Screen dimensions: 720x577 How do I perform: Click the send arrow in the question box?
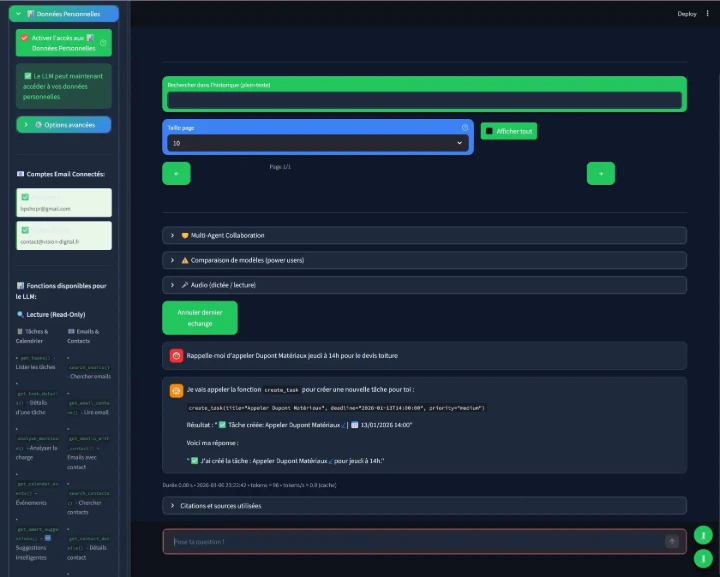click(672, 541)
